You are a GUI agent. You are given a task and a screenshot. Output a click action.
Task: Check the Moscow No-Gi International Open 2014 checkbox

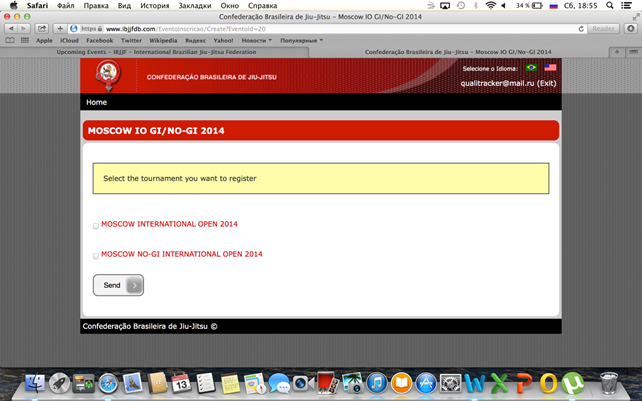pyautogui.click(x=96, y=256)
